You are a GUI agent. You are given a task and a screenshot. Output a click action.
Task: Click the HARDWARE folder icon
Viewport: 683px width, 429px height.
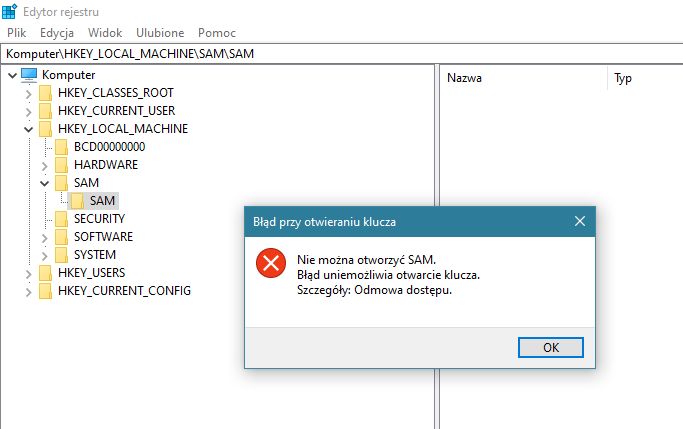[61, 165]
